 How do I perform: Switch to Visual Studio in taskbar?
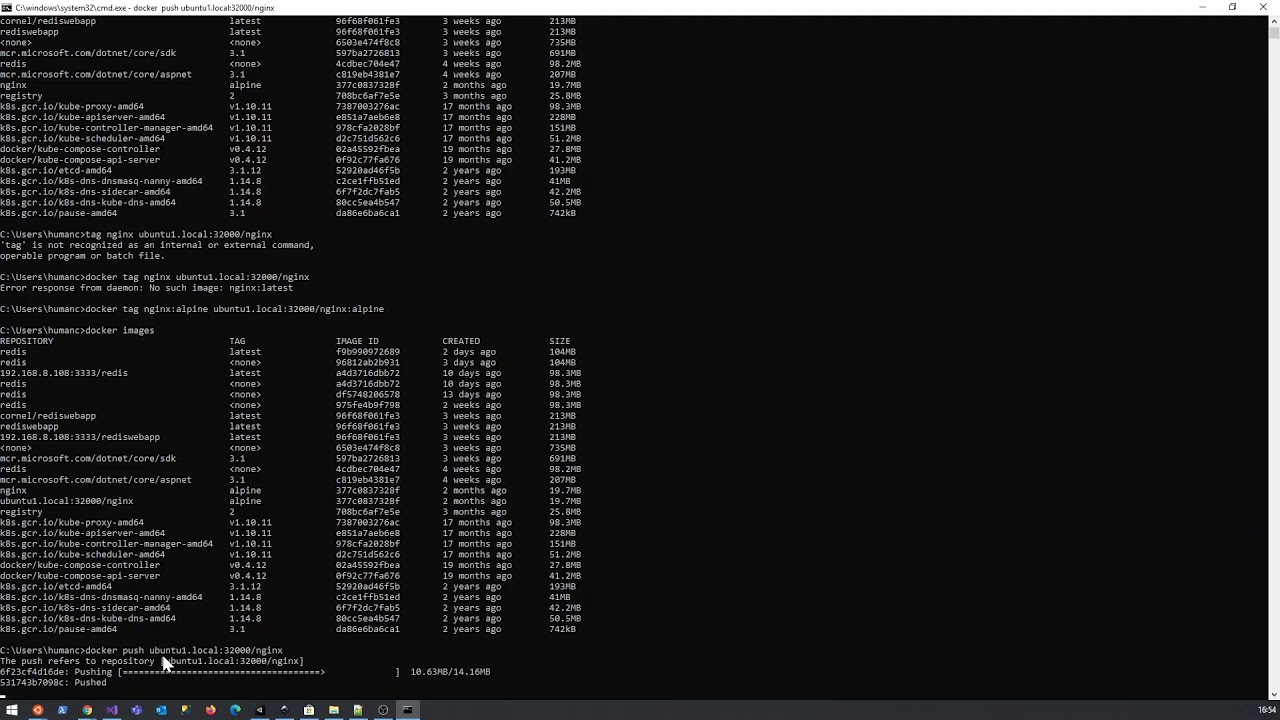(x=112, y=710)
